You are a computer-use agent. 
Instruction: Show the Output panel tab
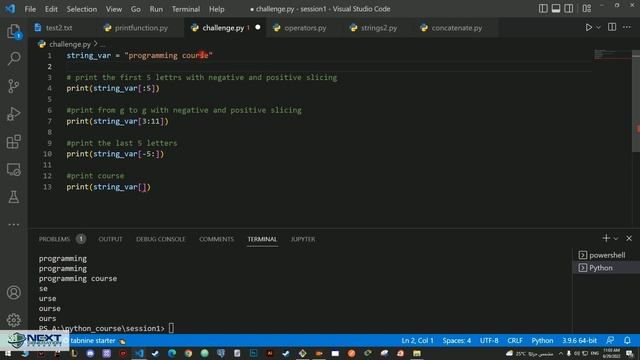pyautogui.click(x=110, y=239)
